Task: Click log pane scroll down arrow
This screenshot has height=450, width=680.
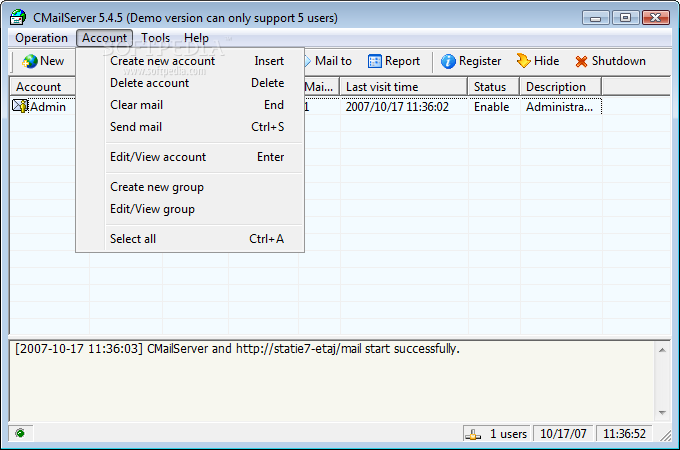Action: (x=662, y=412)
